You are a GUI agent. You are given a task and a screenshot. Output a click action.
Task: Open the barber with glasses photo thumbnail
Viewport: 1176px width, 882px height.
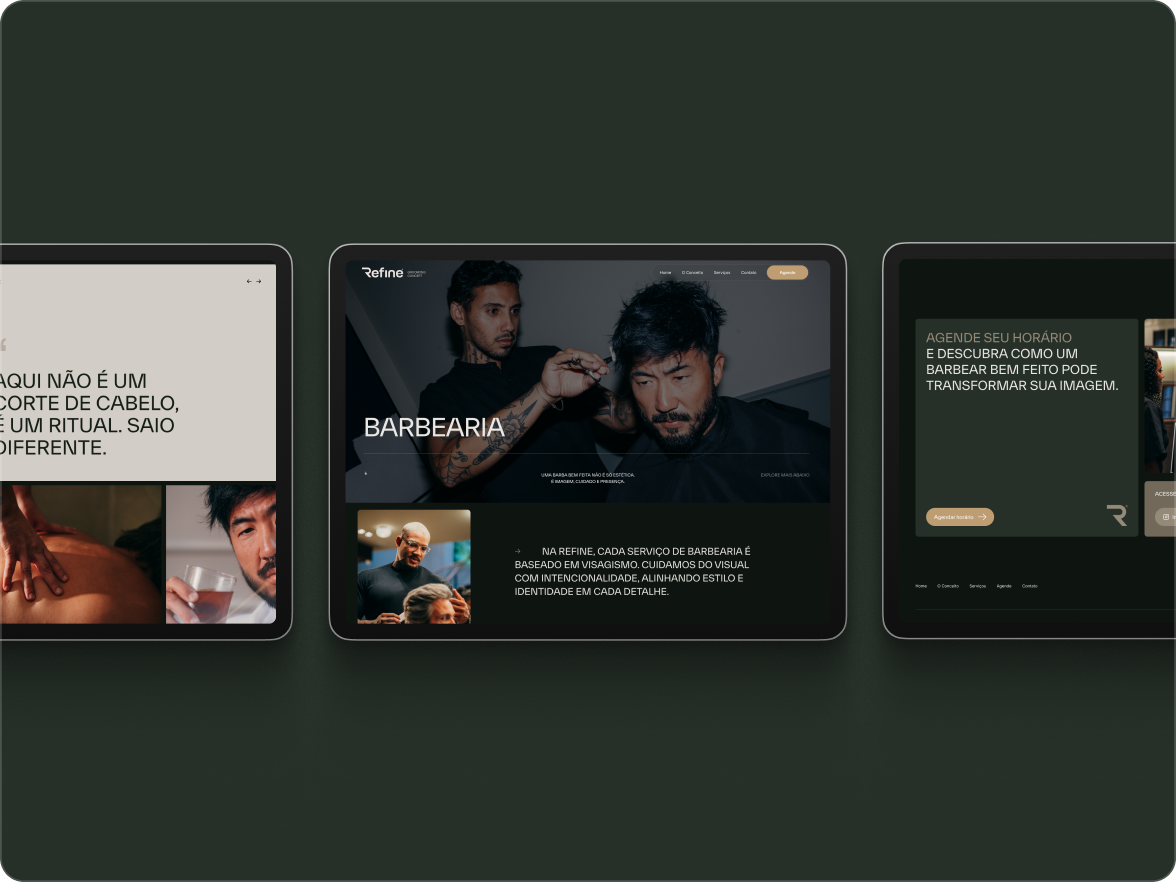click(414, 566)
